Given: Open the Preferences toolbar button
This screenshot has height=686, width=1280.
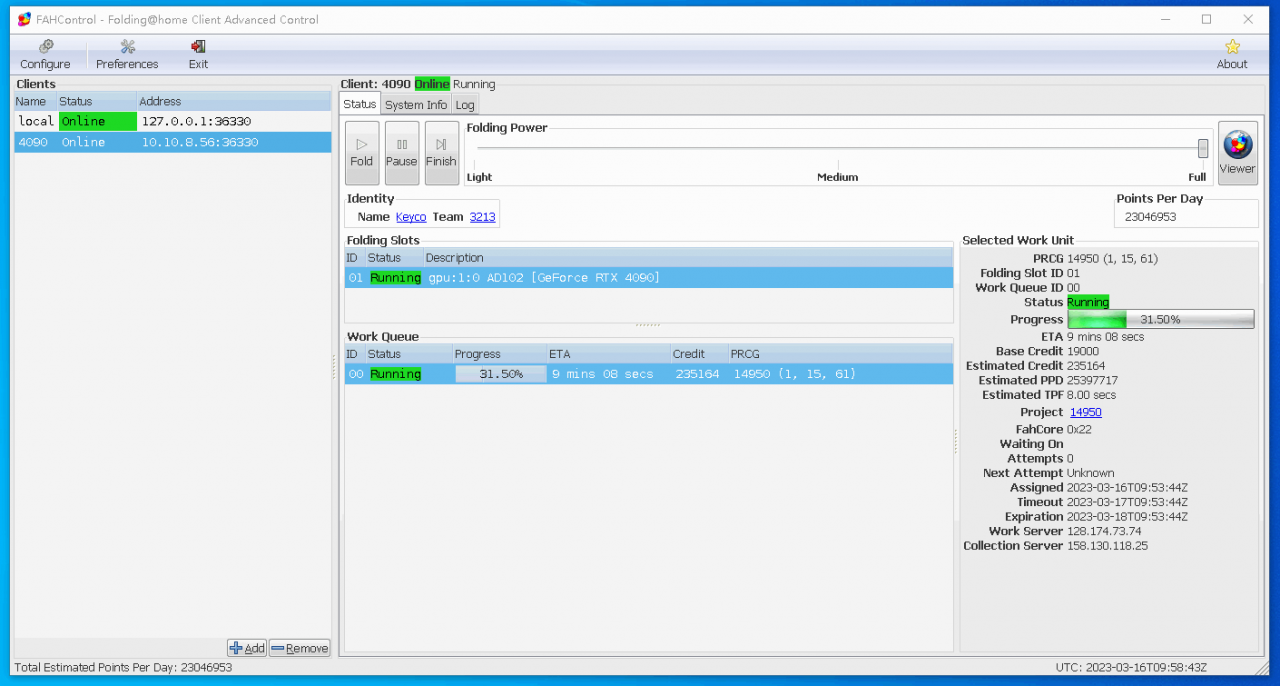Looking at the screenshot, I should (x=127, y=55).
